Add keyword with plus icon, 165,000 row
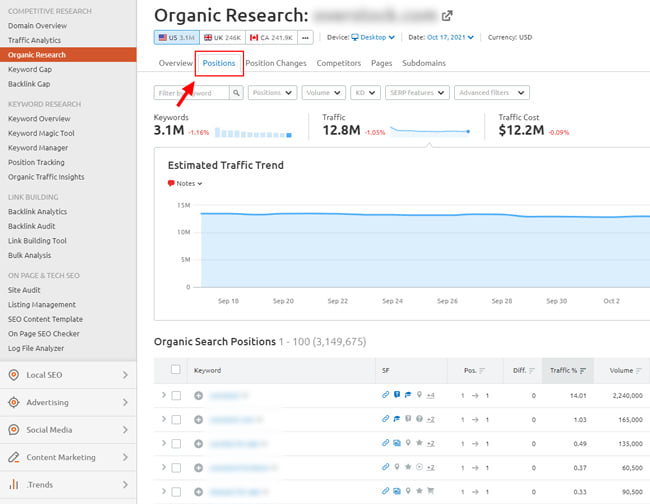The image size is (650, 504). (199, 420)
